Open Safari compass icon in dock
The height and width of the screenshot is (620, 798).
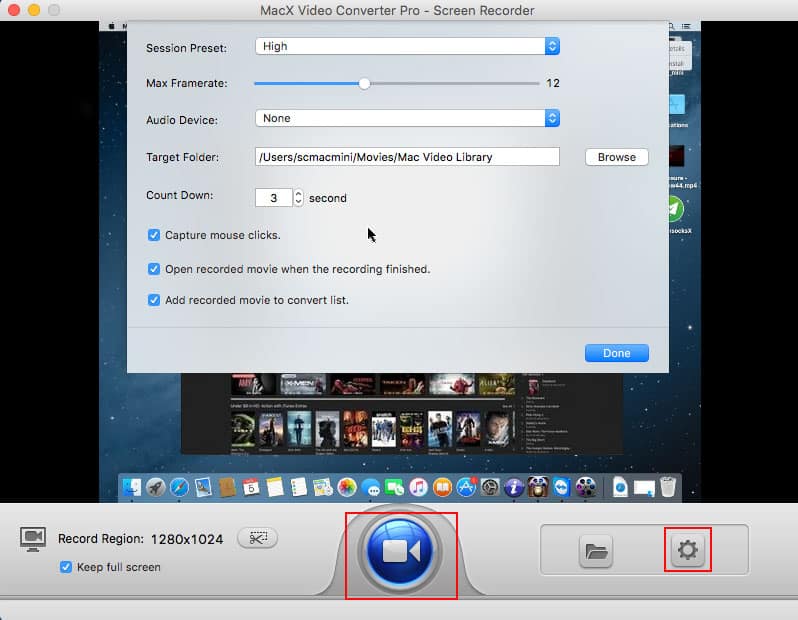coord(179,488)
